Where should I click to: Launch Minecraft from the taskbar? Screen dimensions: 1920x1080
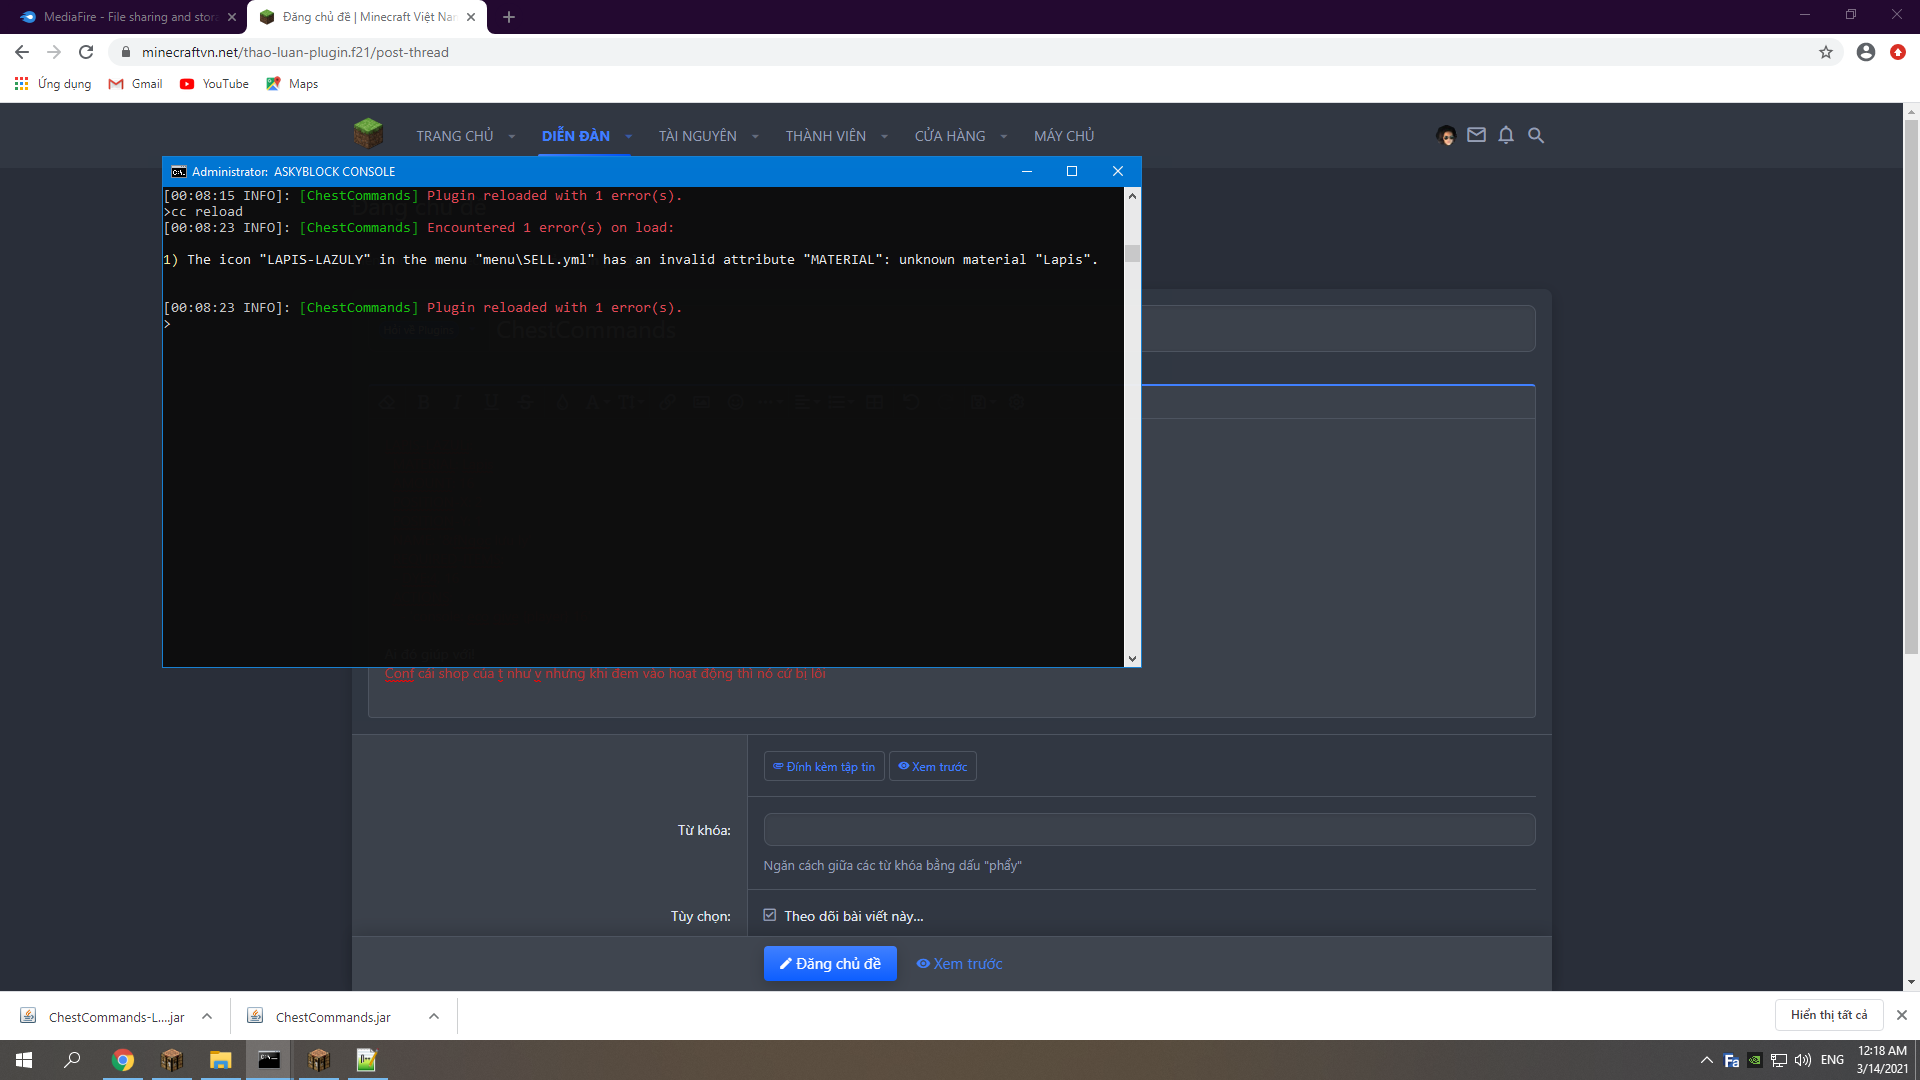pyautogui.click(x=172, y=1060)
